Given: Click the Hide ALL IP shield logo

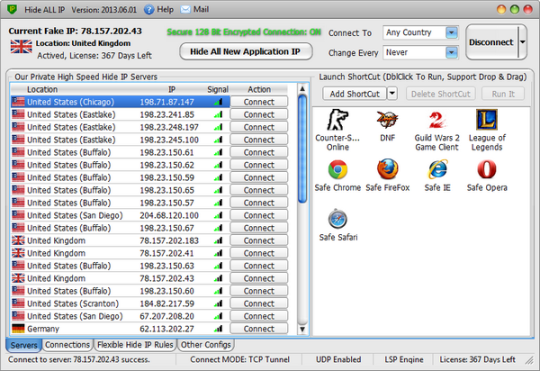Looking at the screenshot, I should (x=12, y=9).
